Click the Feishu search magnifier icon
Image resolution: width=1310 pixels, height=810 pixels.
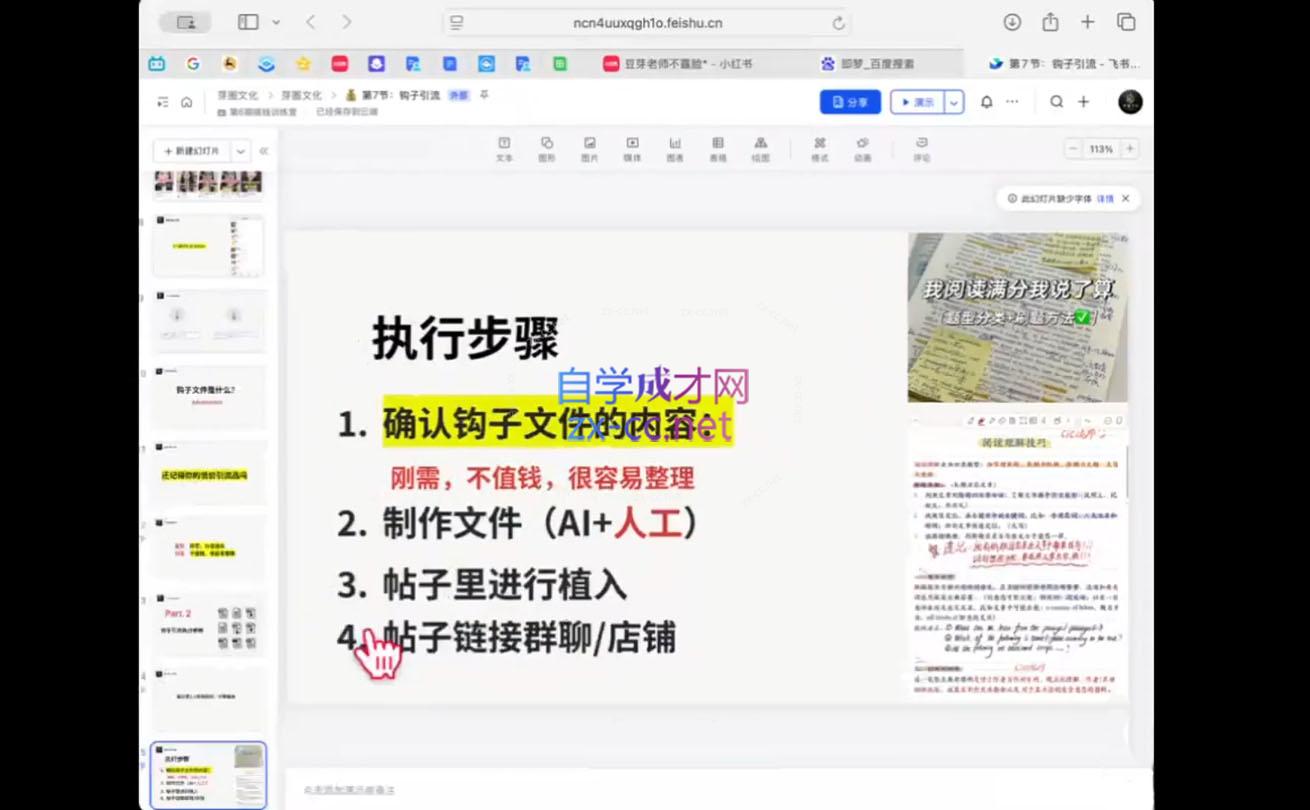pos(1057,102)
